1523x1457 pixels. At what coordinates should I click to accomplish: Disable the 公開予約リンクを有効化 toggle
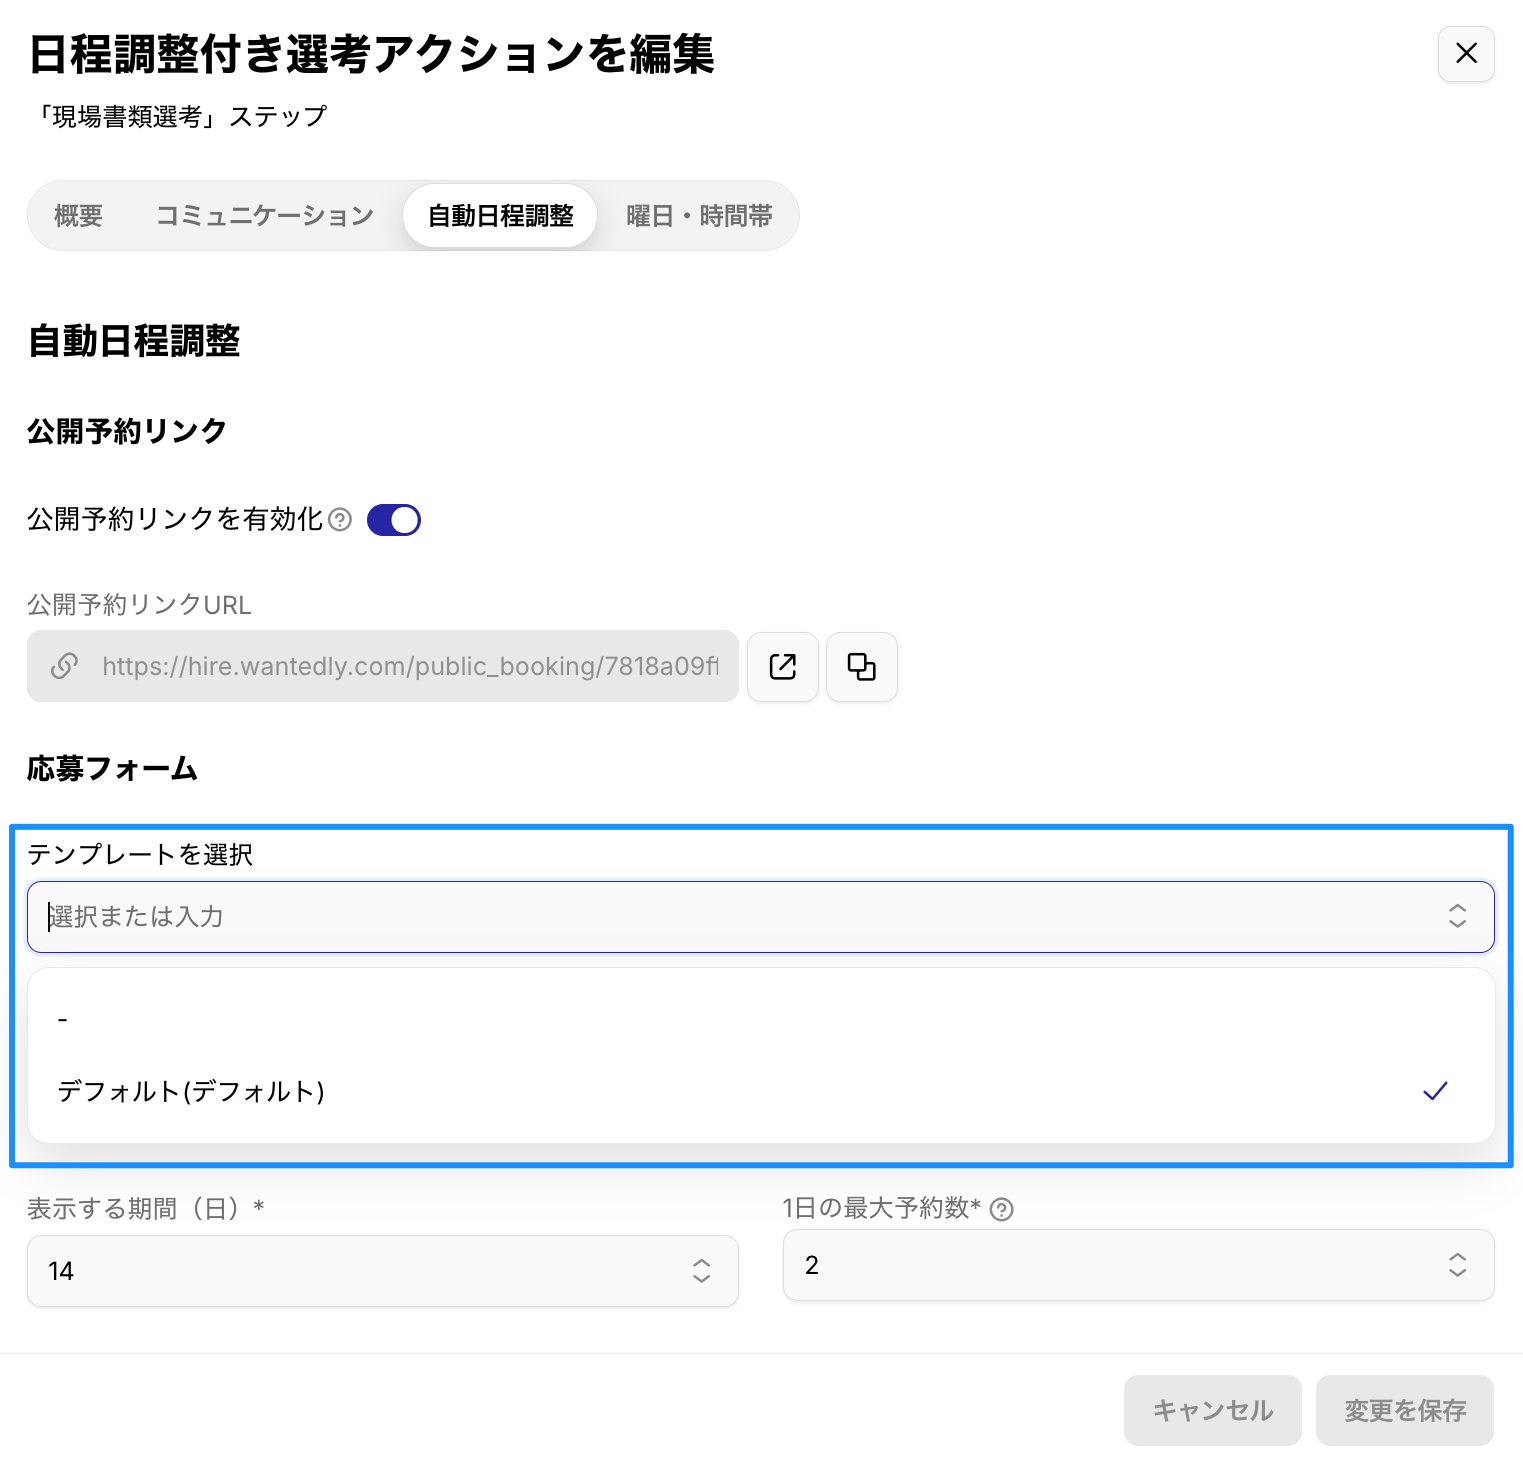[394, 520]
